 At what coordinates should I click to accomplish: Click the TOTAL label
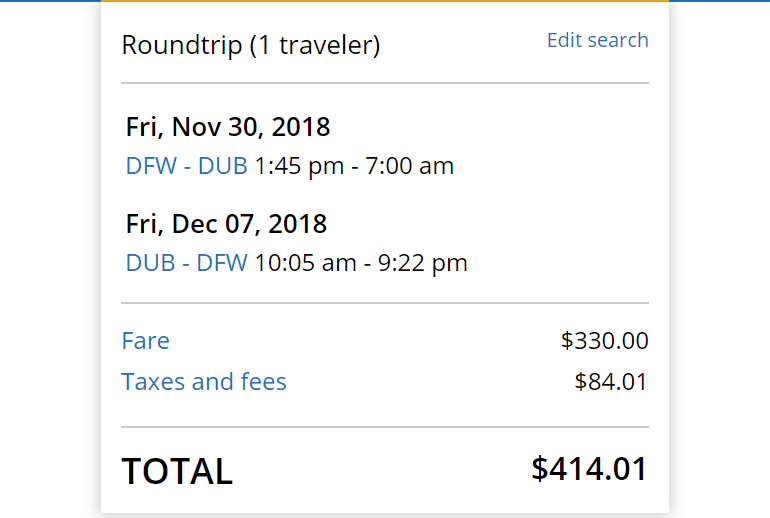coord(177,471)
